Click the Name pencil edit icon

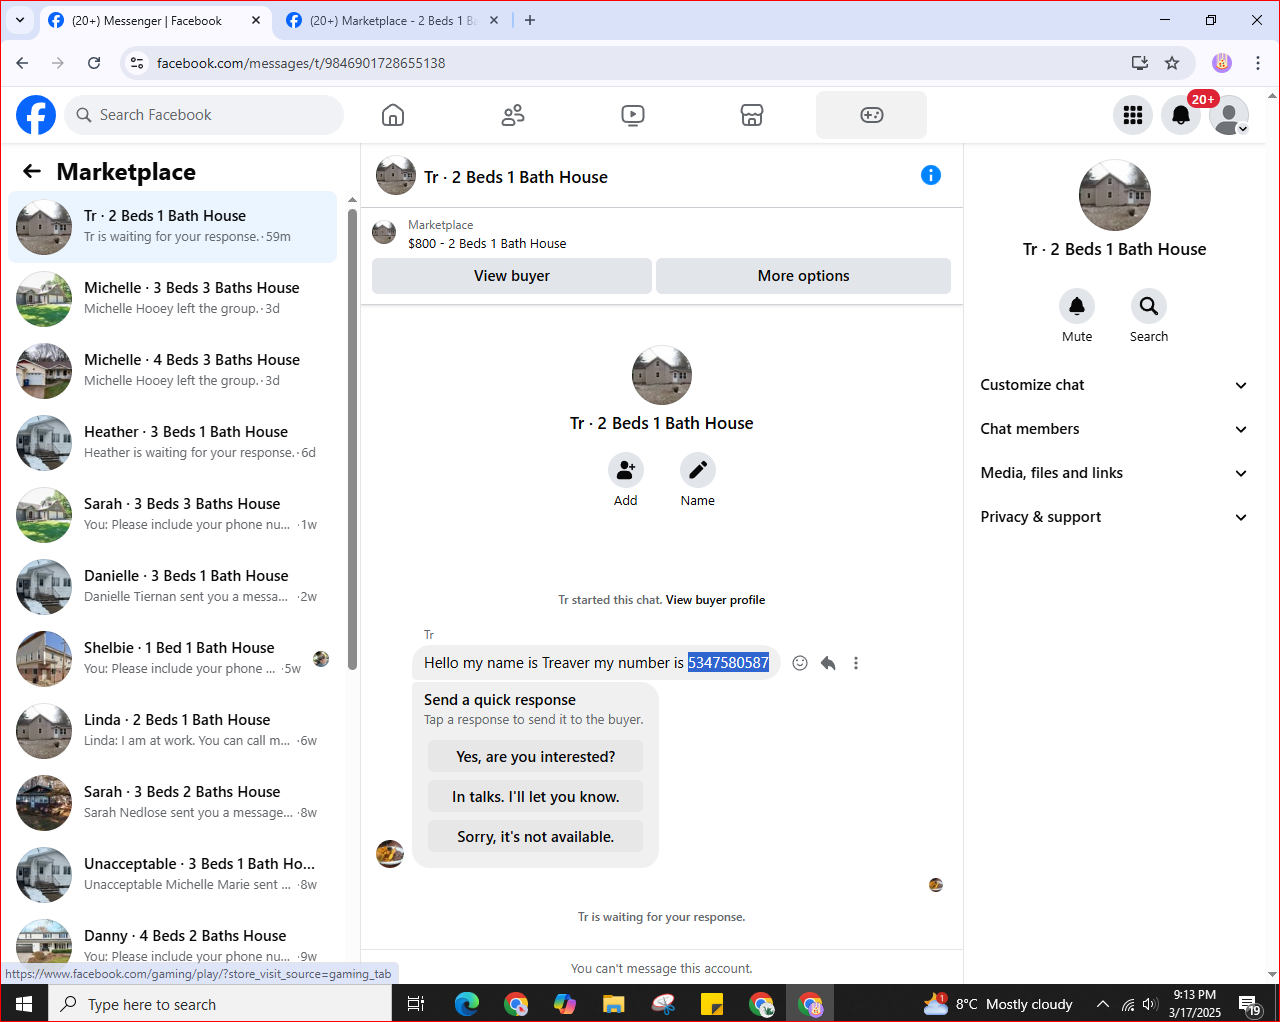pos(698,470)
